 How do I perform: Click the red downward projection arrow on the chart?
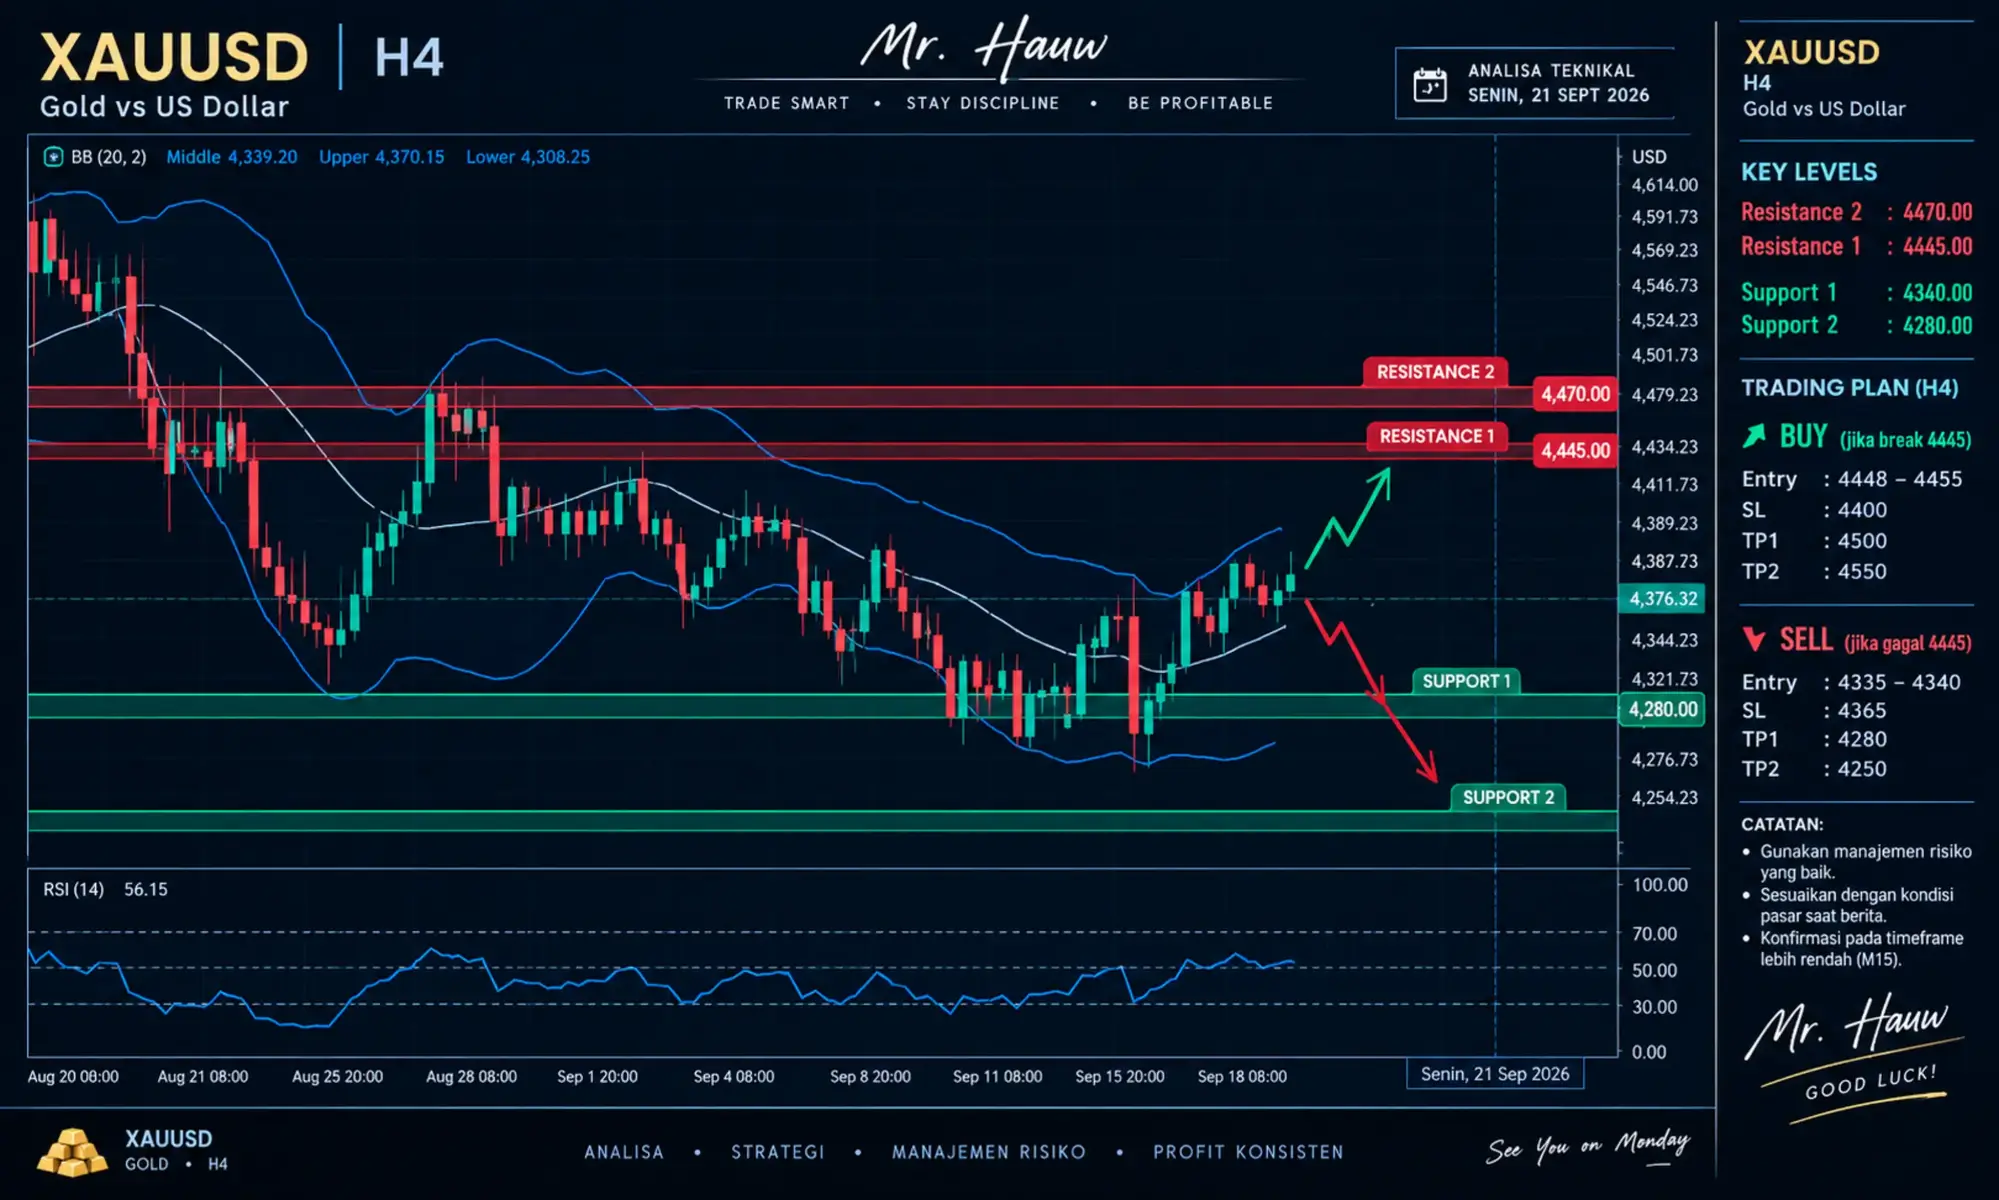pos(1372,690)
